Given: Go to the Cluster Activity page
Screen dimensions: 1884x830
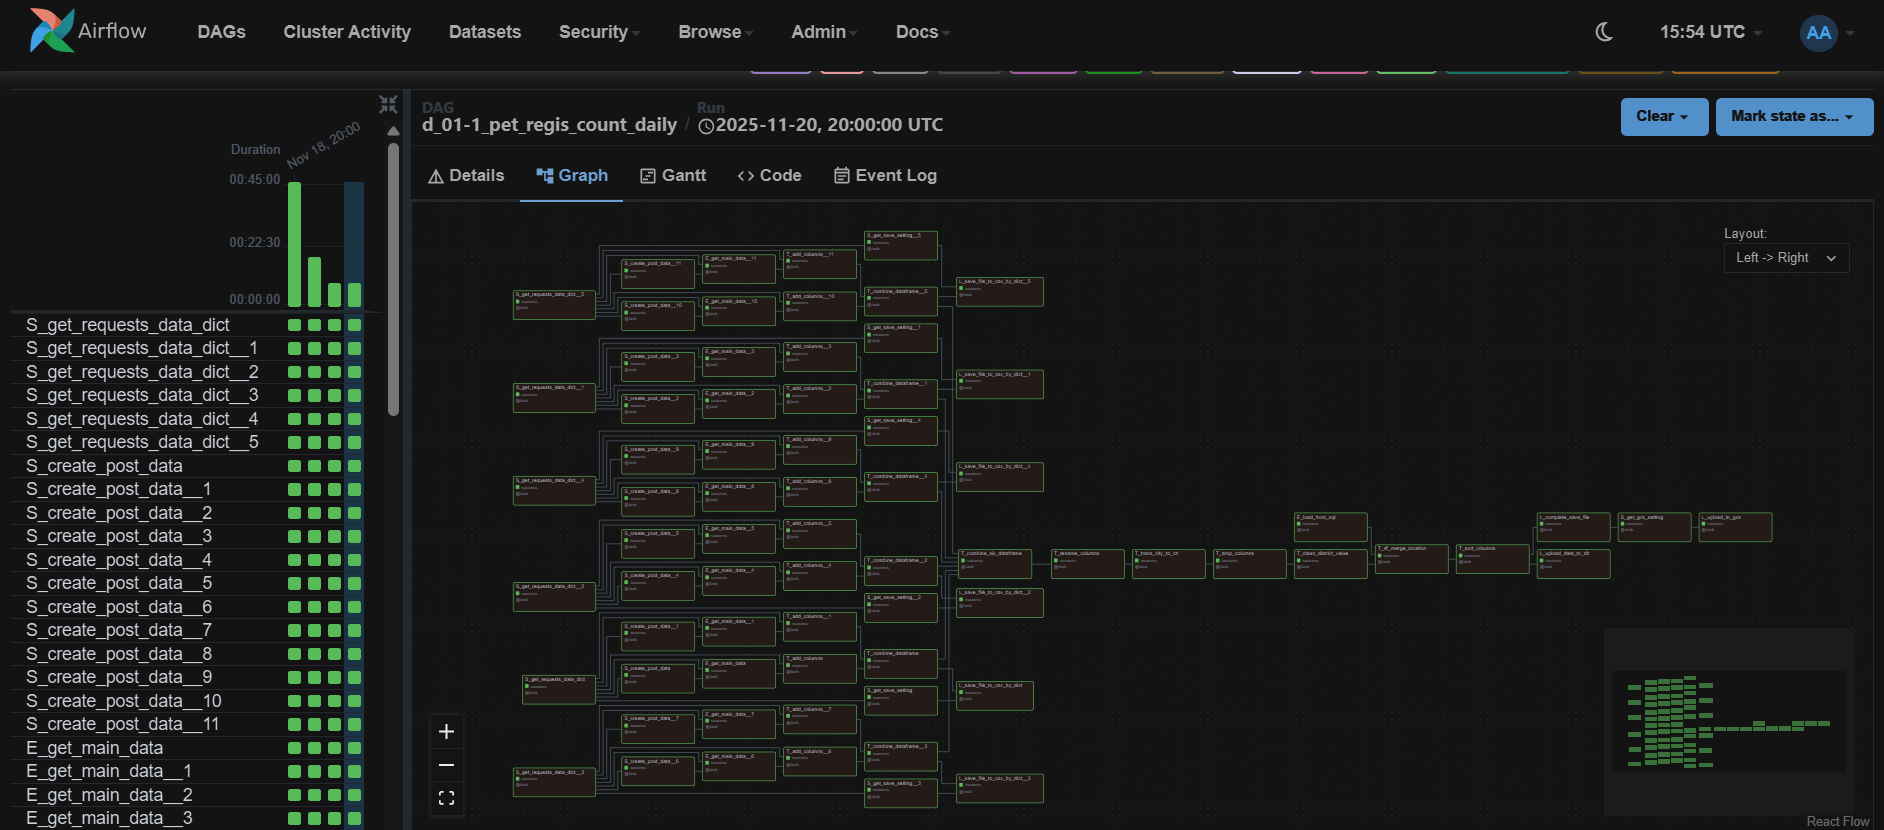Looking at the screenshot, I should point(347,32).
